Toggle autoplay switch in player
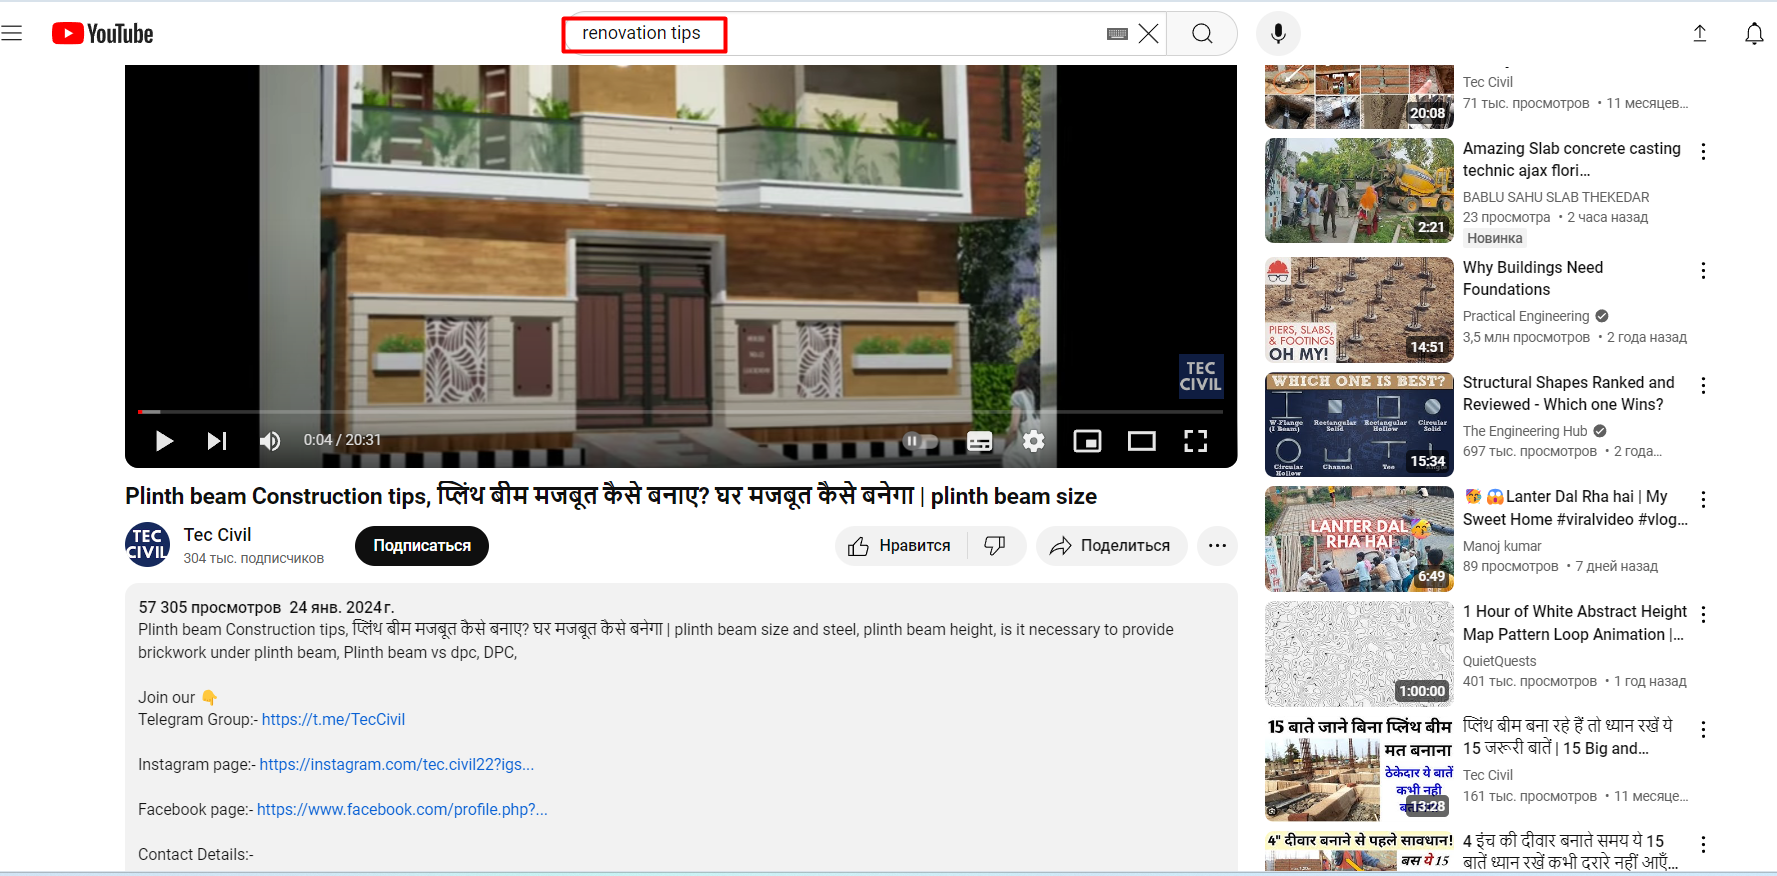This screenshot has height=876, width=1777. (921, 441)
